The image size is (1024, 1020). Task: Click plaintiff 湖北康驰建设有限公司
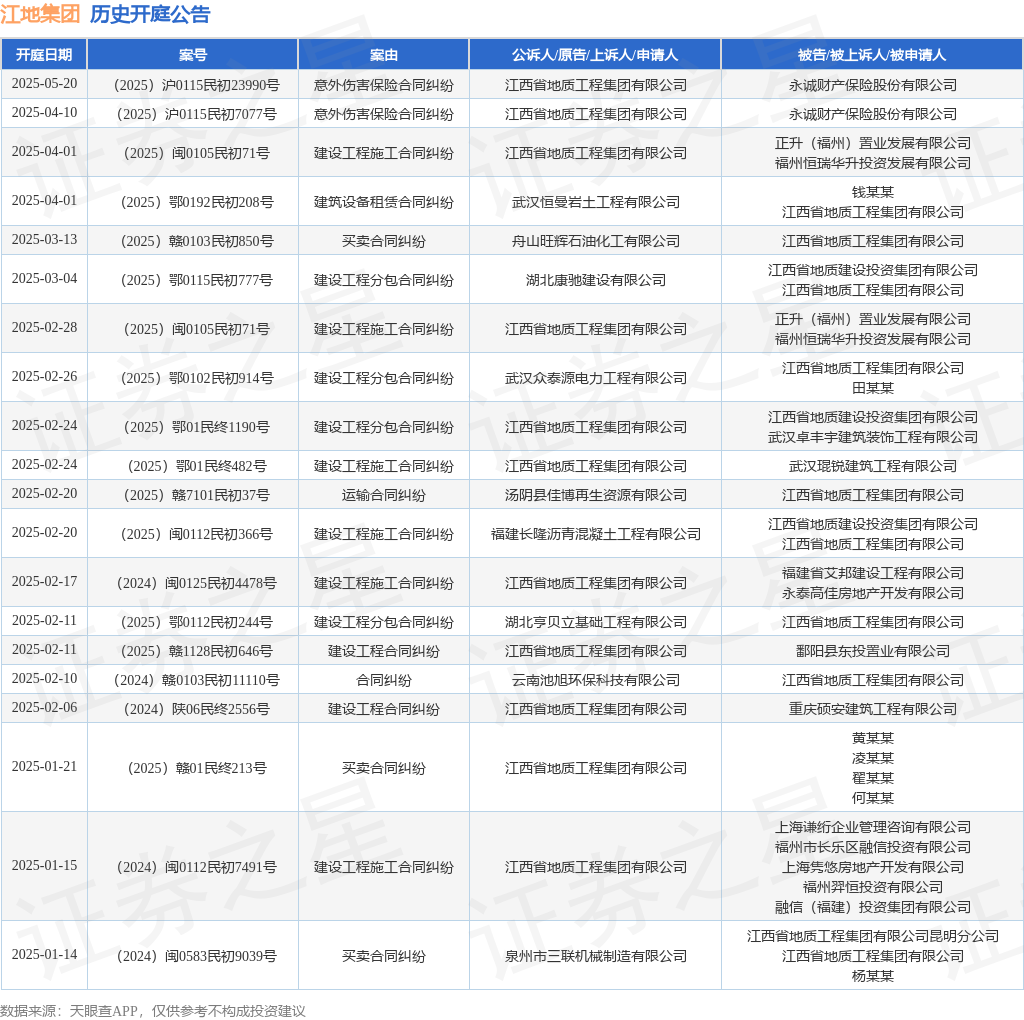[596, 280]
